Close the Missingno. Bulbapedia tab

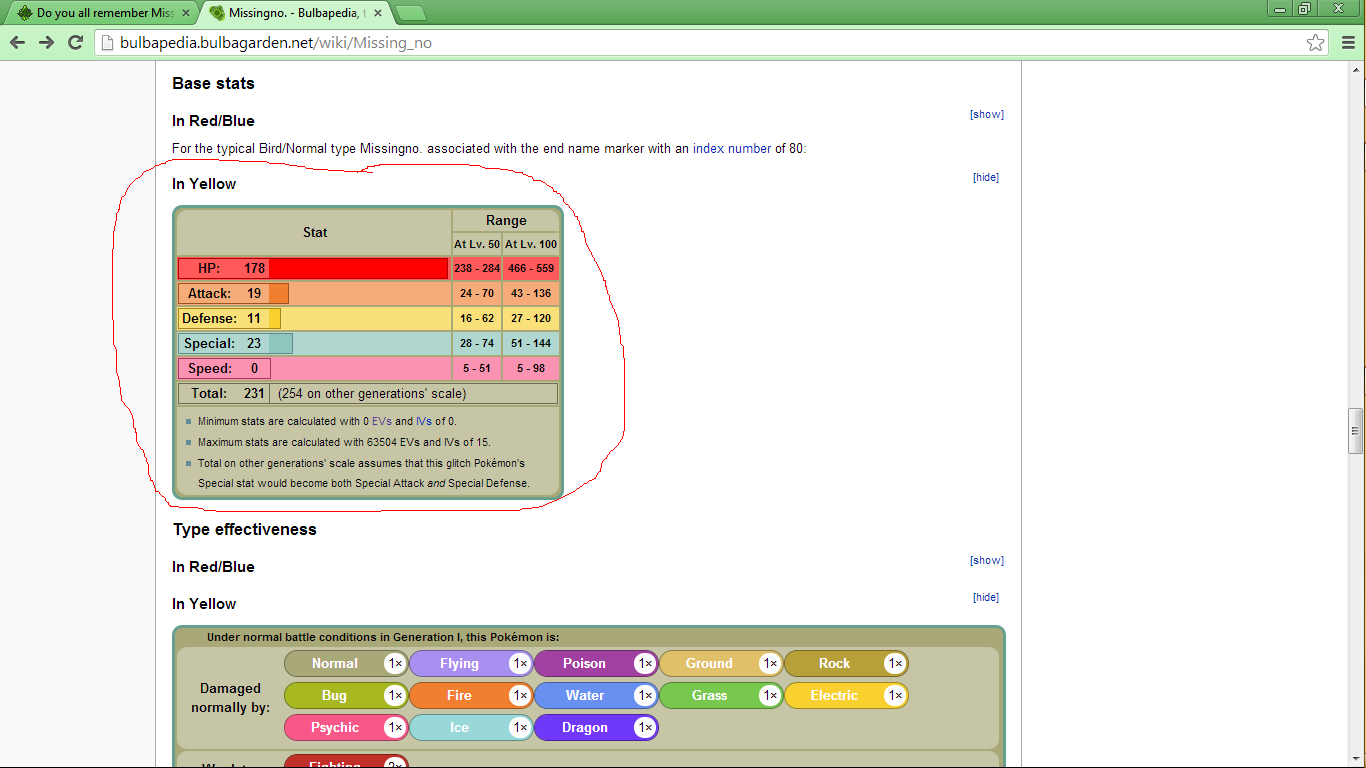click(378, 13)
